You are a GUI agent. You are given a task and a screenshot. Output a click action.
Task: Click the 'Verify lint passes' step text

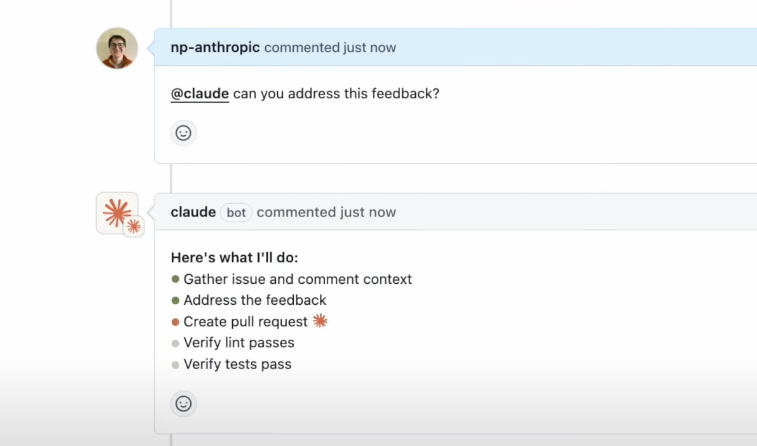(239, 343)
